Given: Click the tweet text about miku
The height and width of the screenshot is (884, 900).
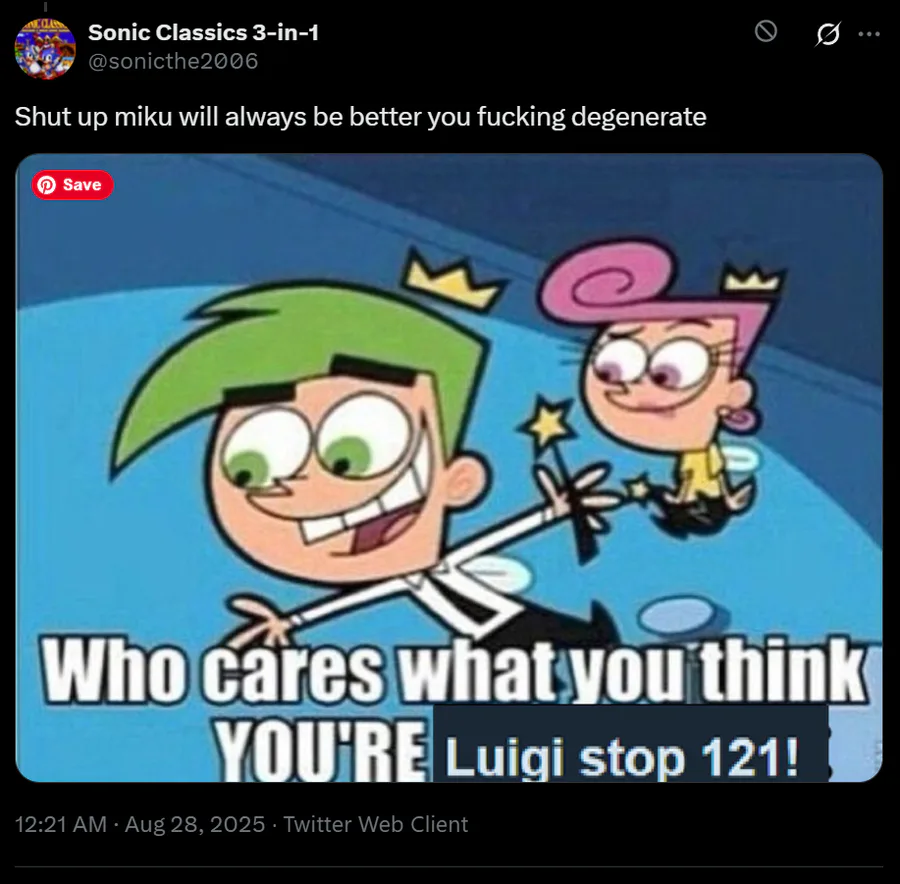Looking at the screenshot, I should click(x=360, y=117).
